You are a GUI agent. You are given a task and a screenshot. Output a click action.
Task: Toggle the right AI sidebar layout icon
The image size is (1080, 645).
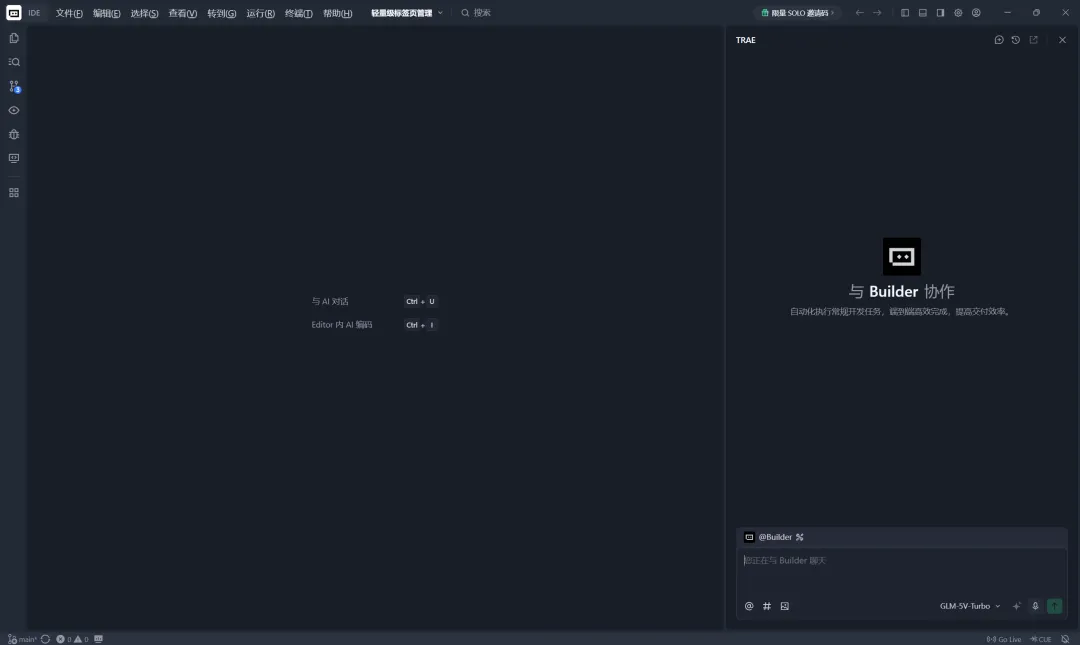pos(940,12)
